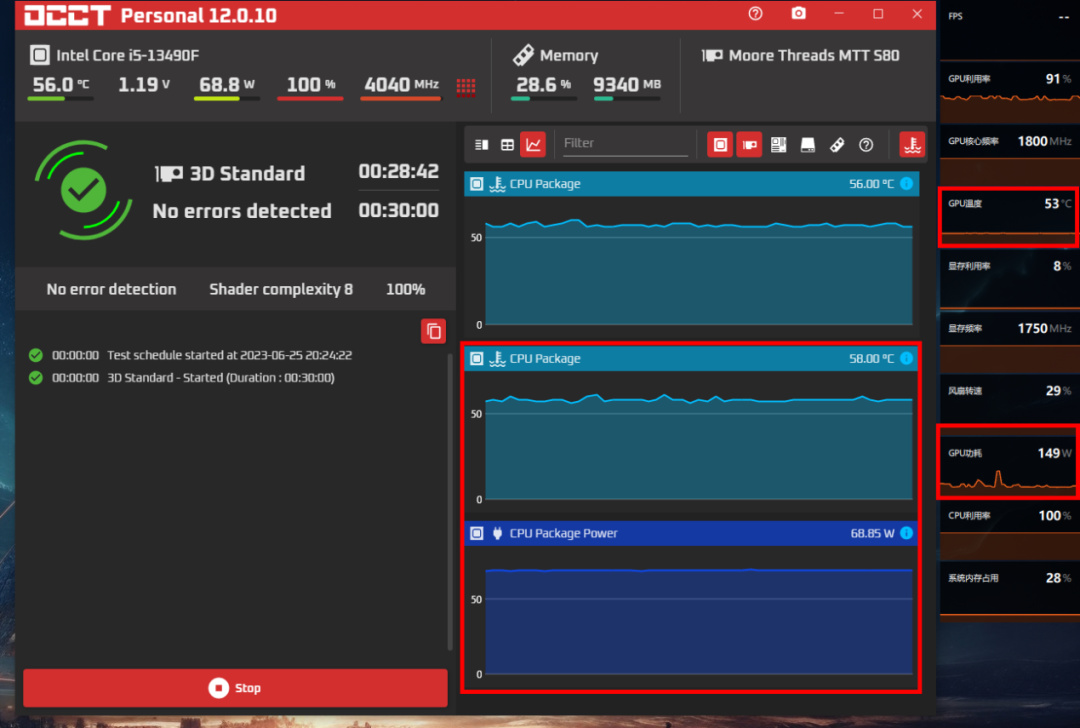Stop the running 3D Standard test

[x=236, y=687]
